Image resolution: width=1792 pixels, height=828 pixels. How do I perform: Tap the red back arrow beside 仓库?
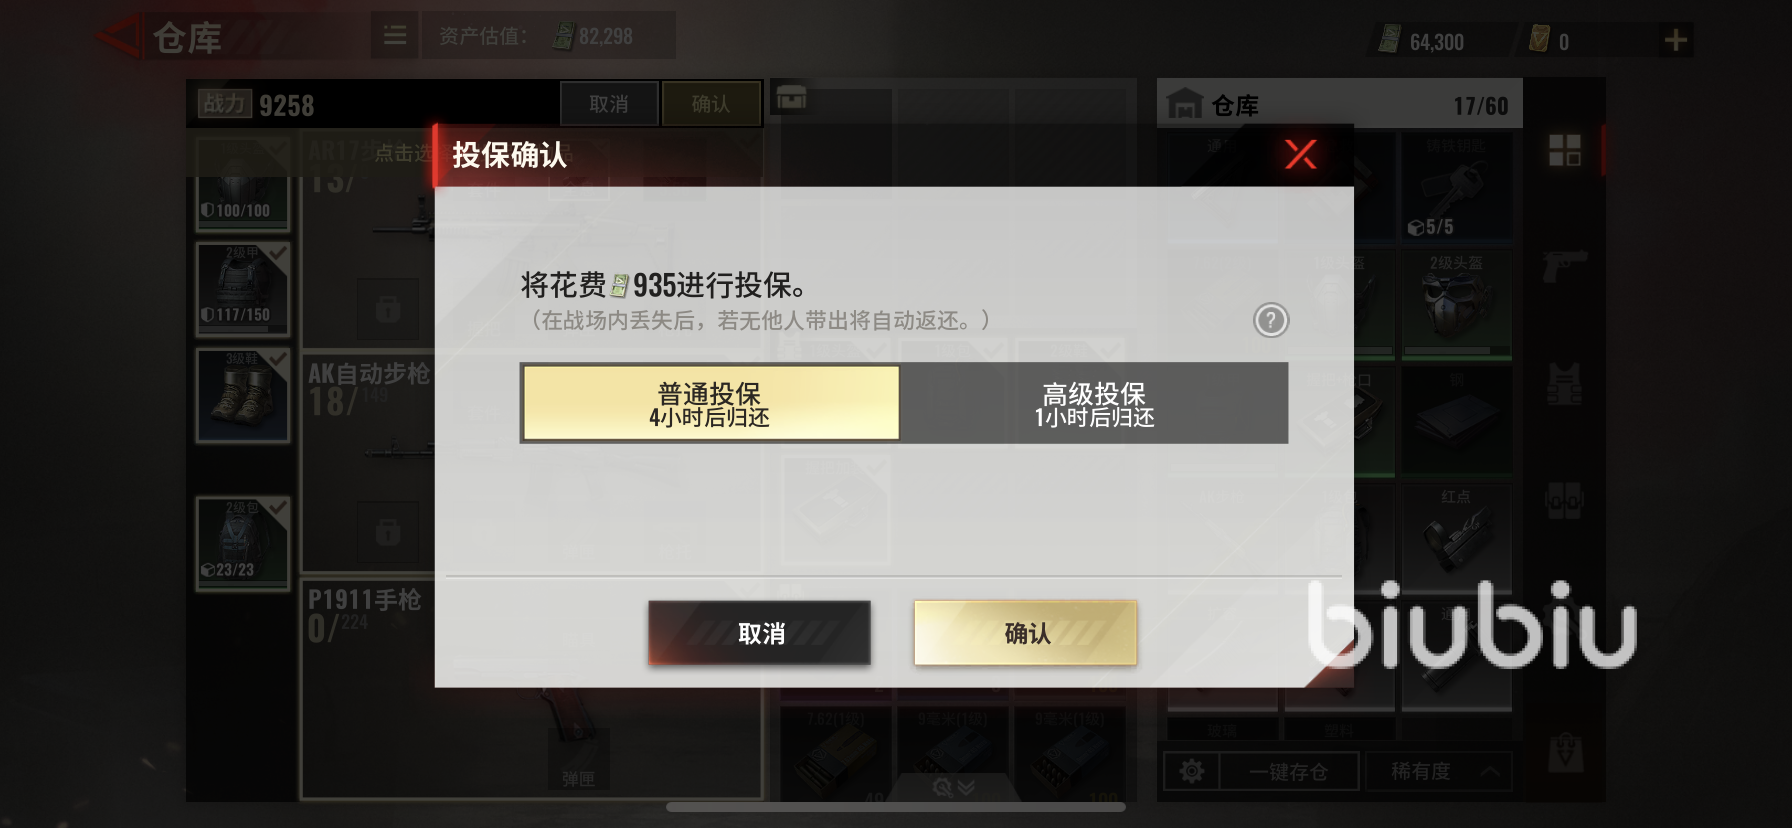119,37
